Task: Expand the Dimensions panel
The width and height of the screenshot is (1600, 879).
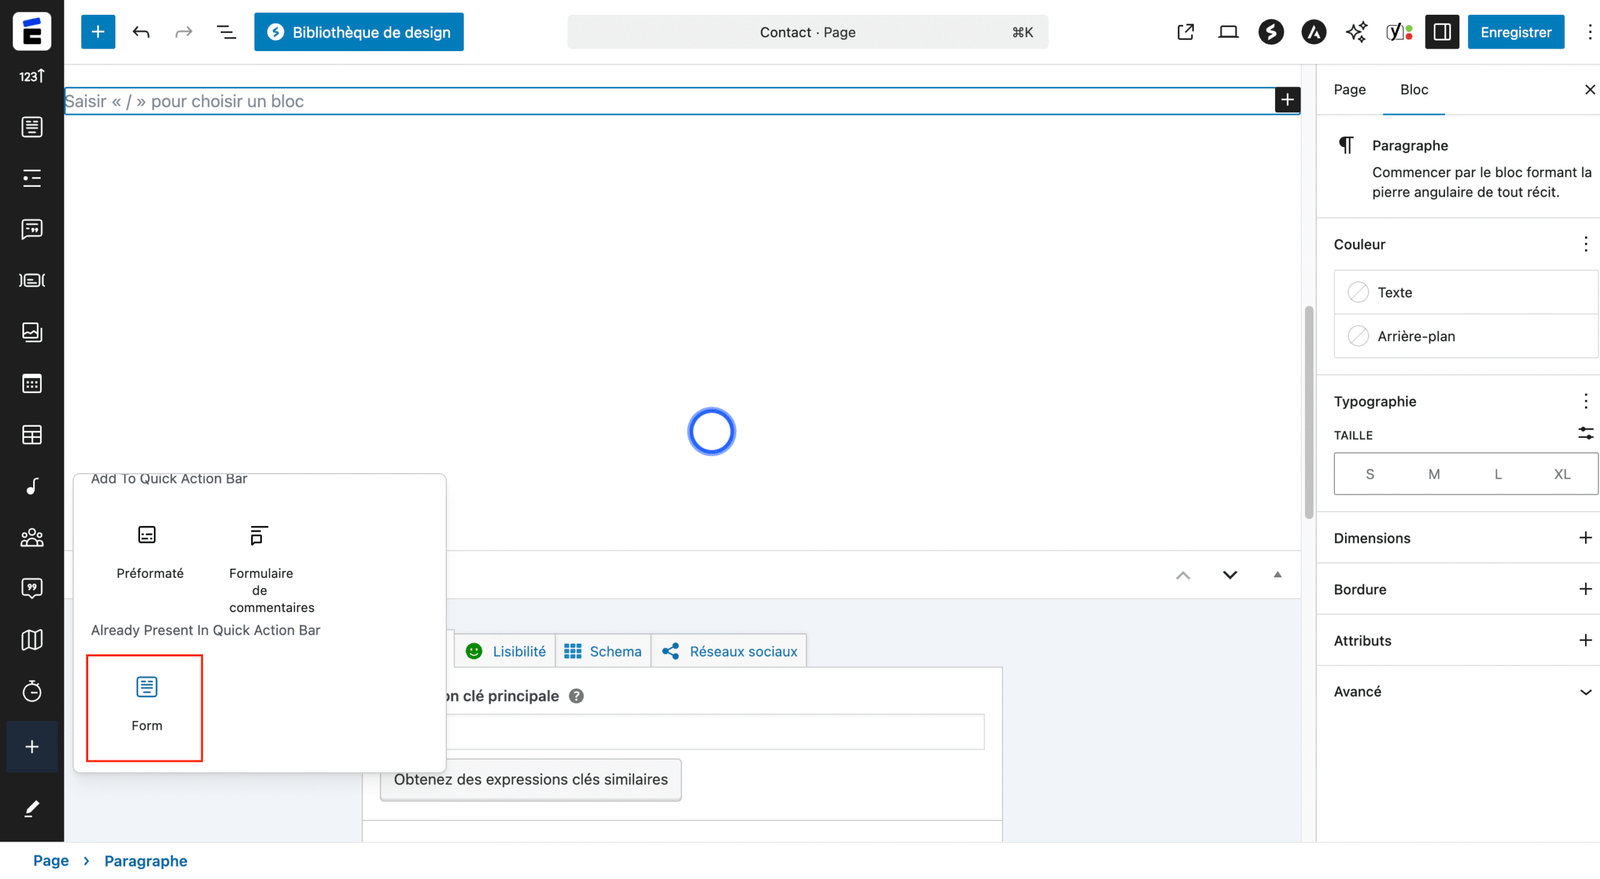Action: pos(1585,538)
